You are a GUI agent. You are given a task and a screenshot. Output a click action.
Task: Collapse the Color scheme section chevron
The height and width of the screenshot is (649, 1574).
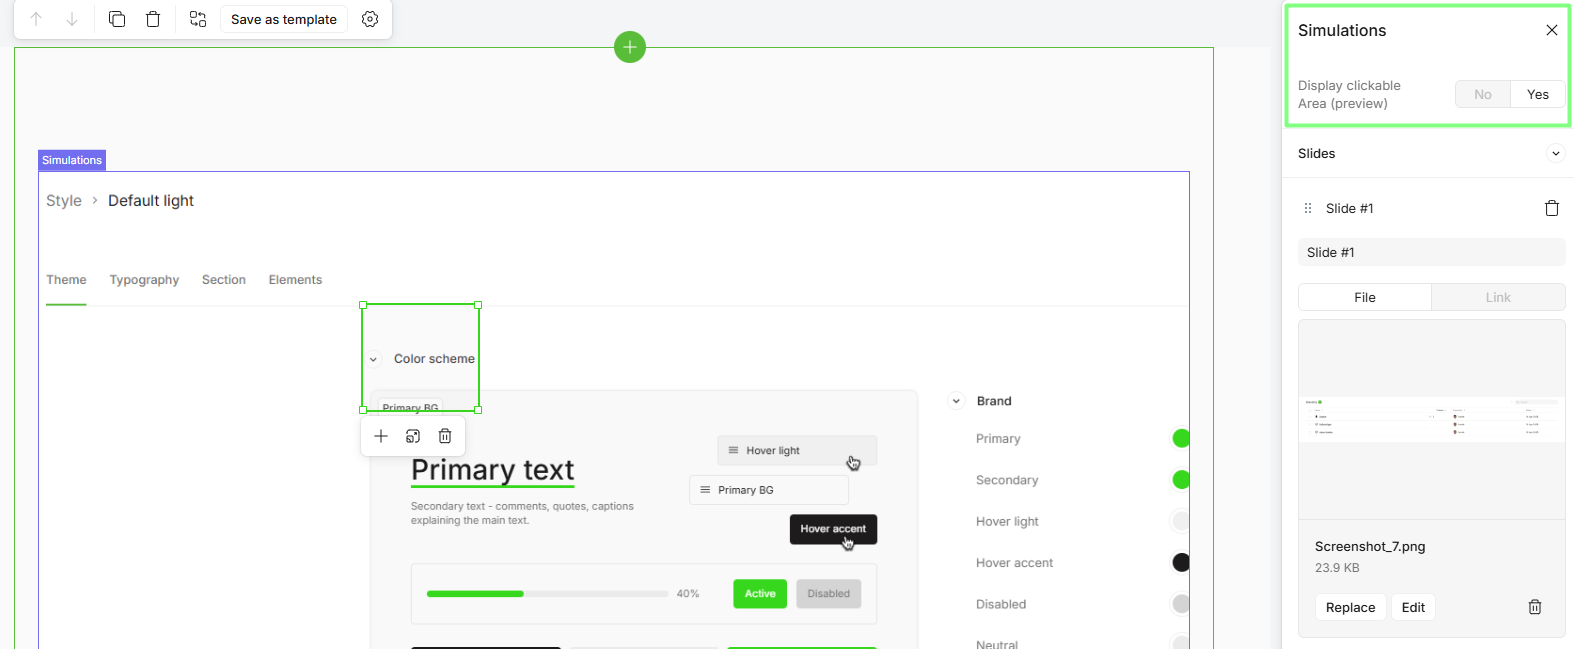pyautogui.click(x=373, y=359)
